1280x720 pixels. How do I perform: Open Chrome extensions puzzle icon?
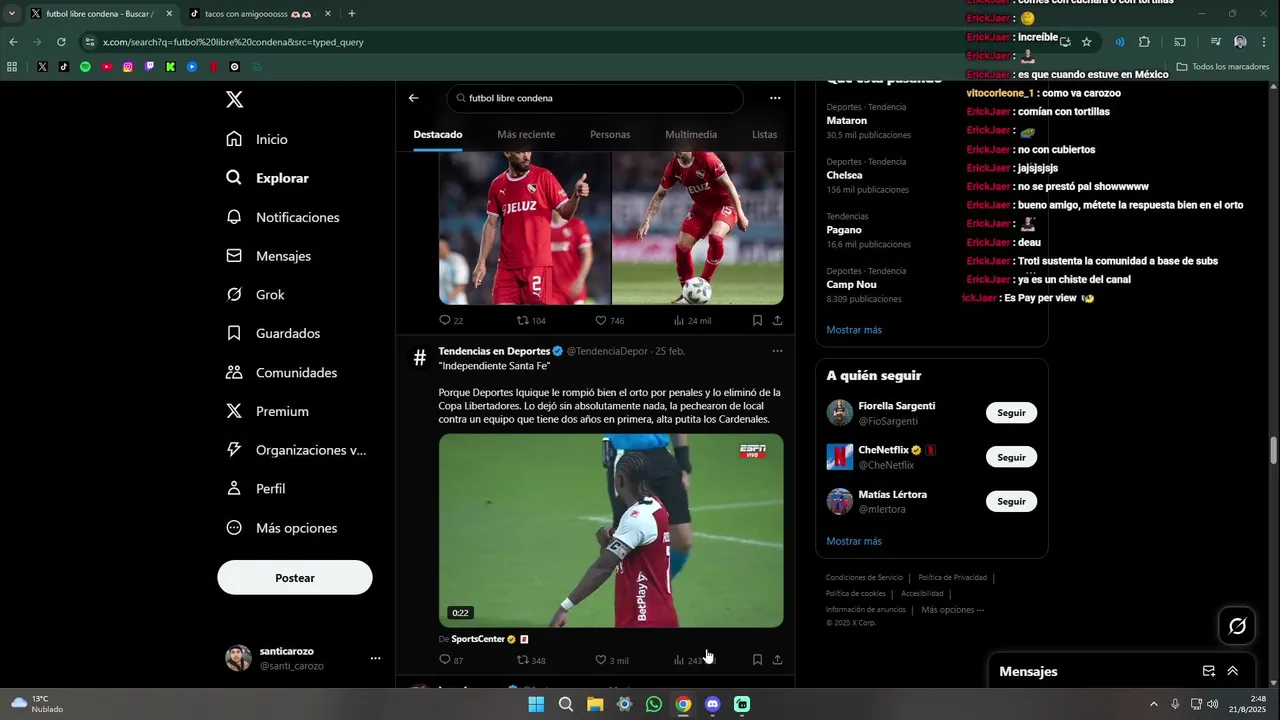point(1144,42)
